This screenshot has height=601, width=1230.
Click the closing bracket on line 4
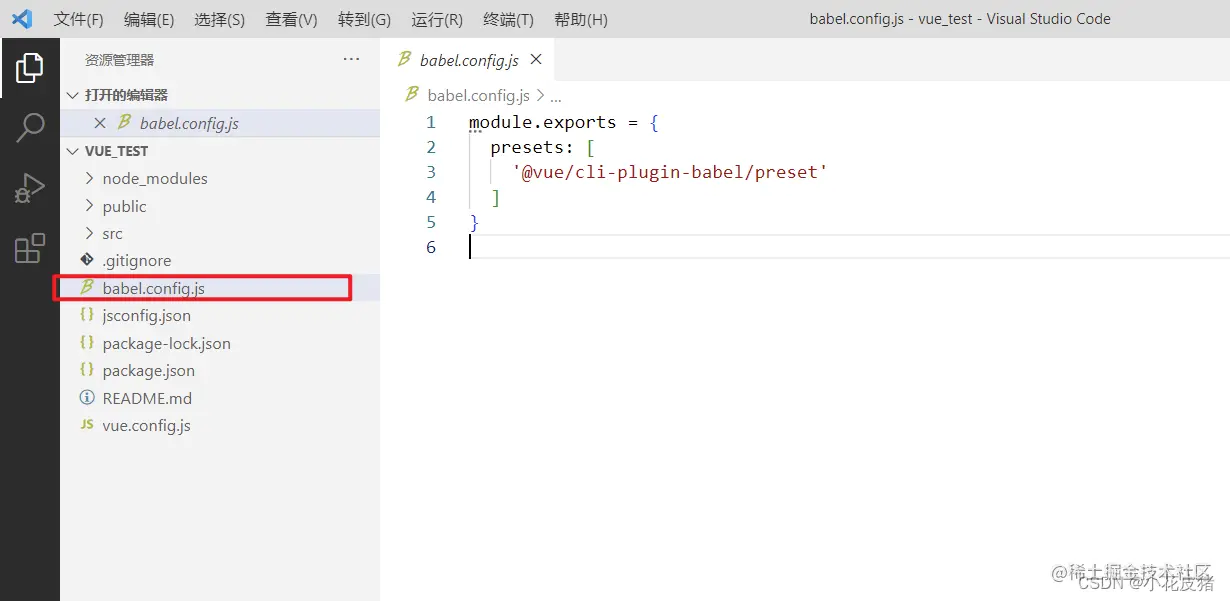495,197
